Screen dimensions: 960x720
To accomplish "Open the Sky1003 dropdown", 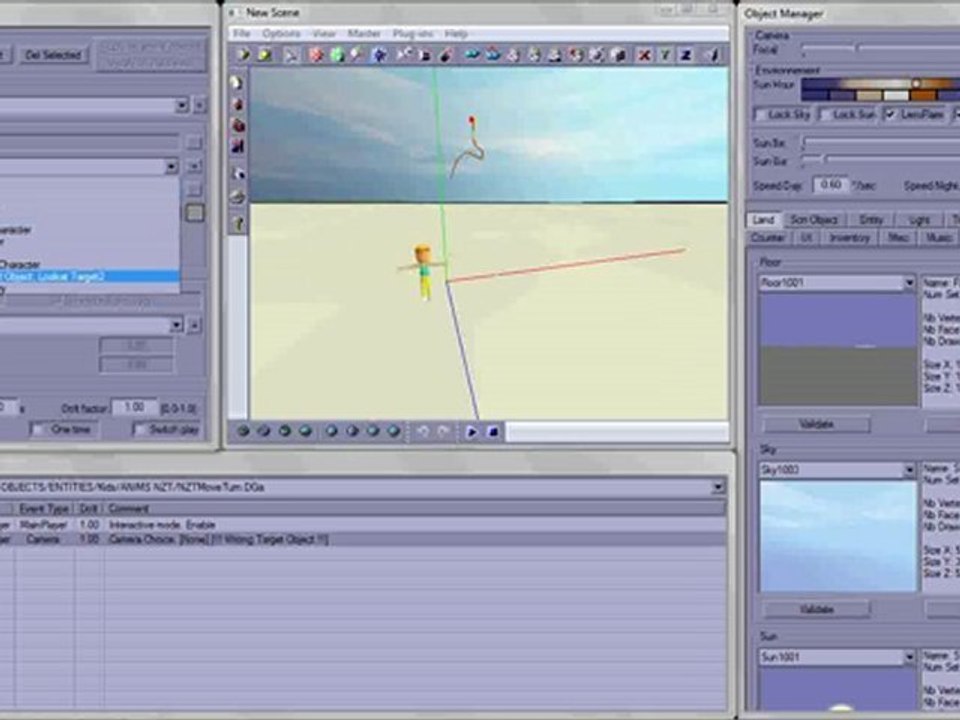I will (x=909, y=470).
